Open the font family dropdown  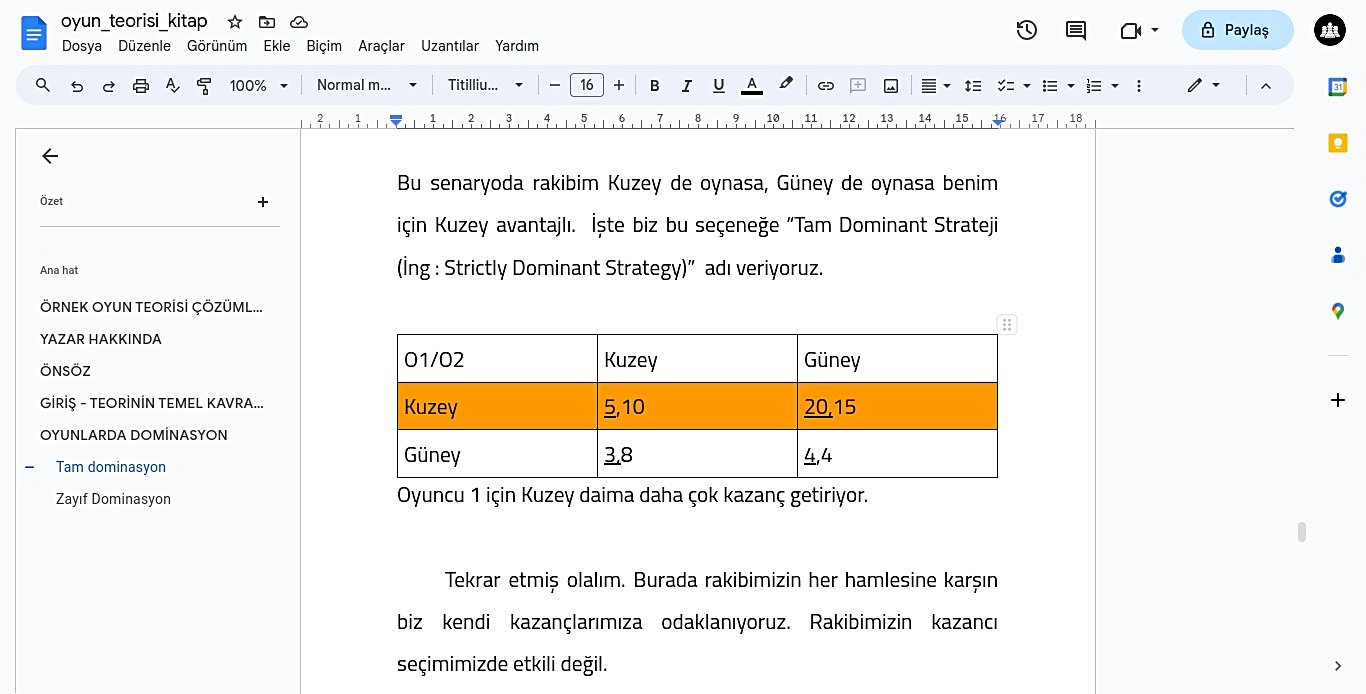point(485,86)
